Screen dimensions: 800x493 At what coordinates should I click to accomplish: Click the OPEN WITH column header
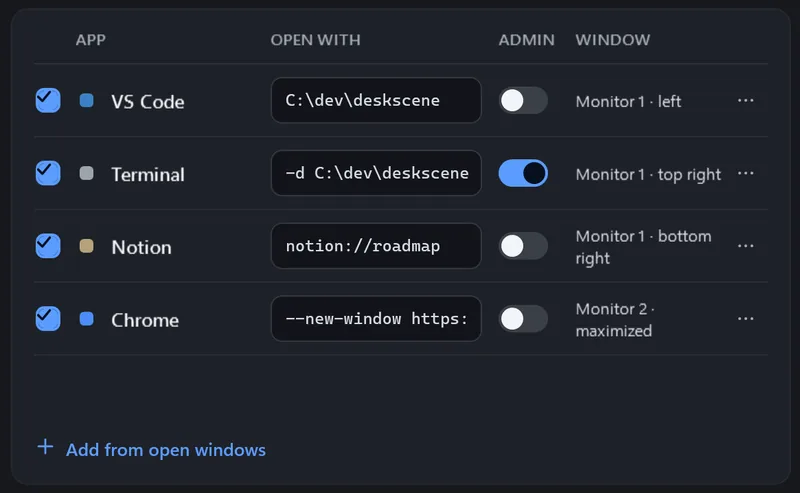tap(315, 40)
